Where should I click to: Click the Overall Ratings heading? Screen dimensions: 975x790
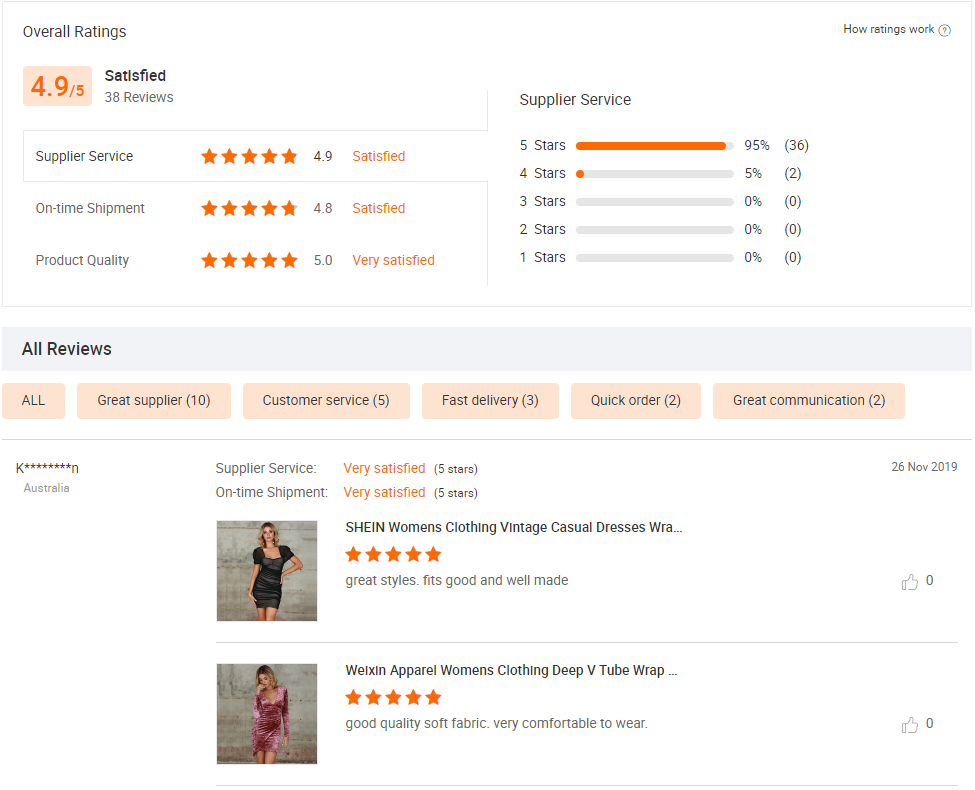coord(75,32)
